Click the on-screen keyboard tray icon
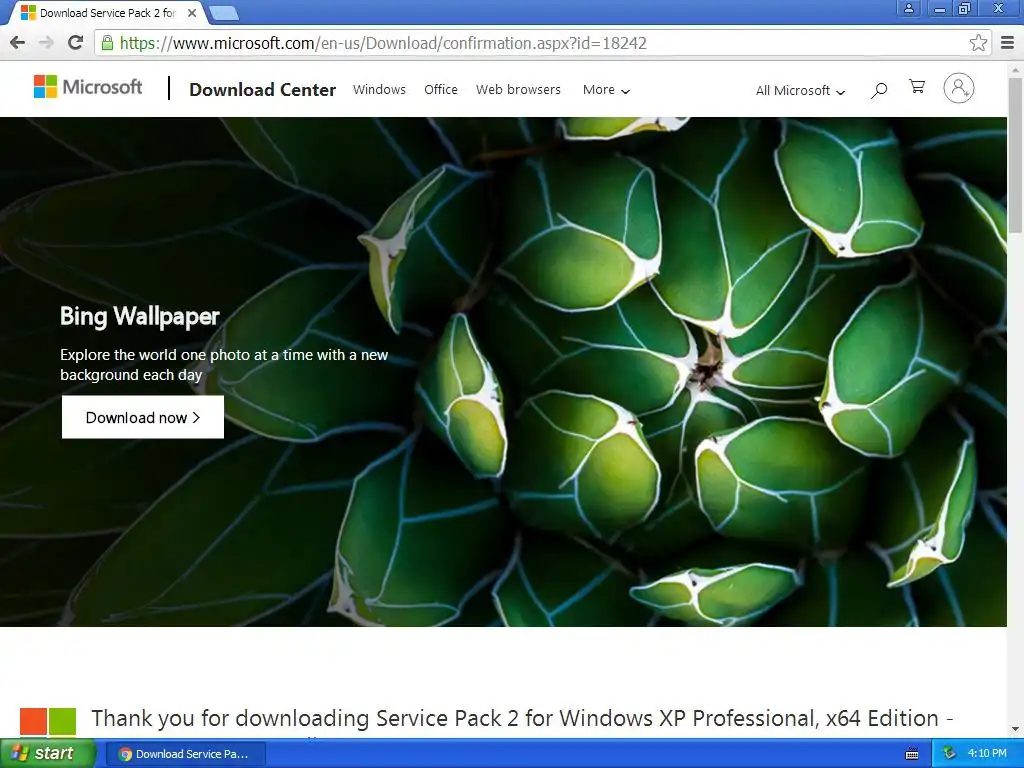 (912, 754)
